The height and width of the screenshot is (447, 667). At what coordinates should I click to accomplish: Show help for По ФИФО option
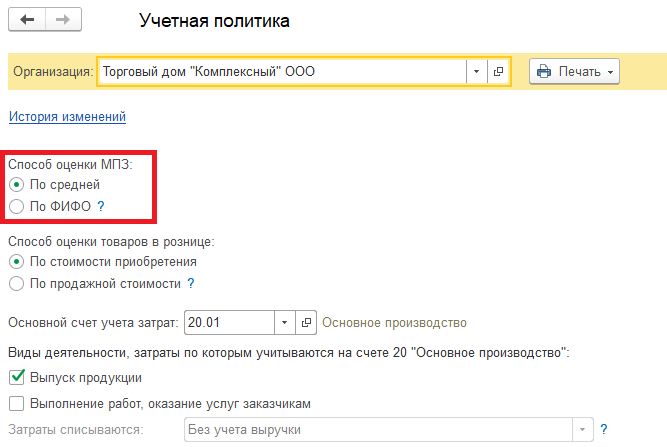101,206
